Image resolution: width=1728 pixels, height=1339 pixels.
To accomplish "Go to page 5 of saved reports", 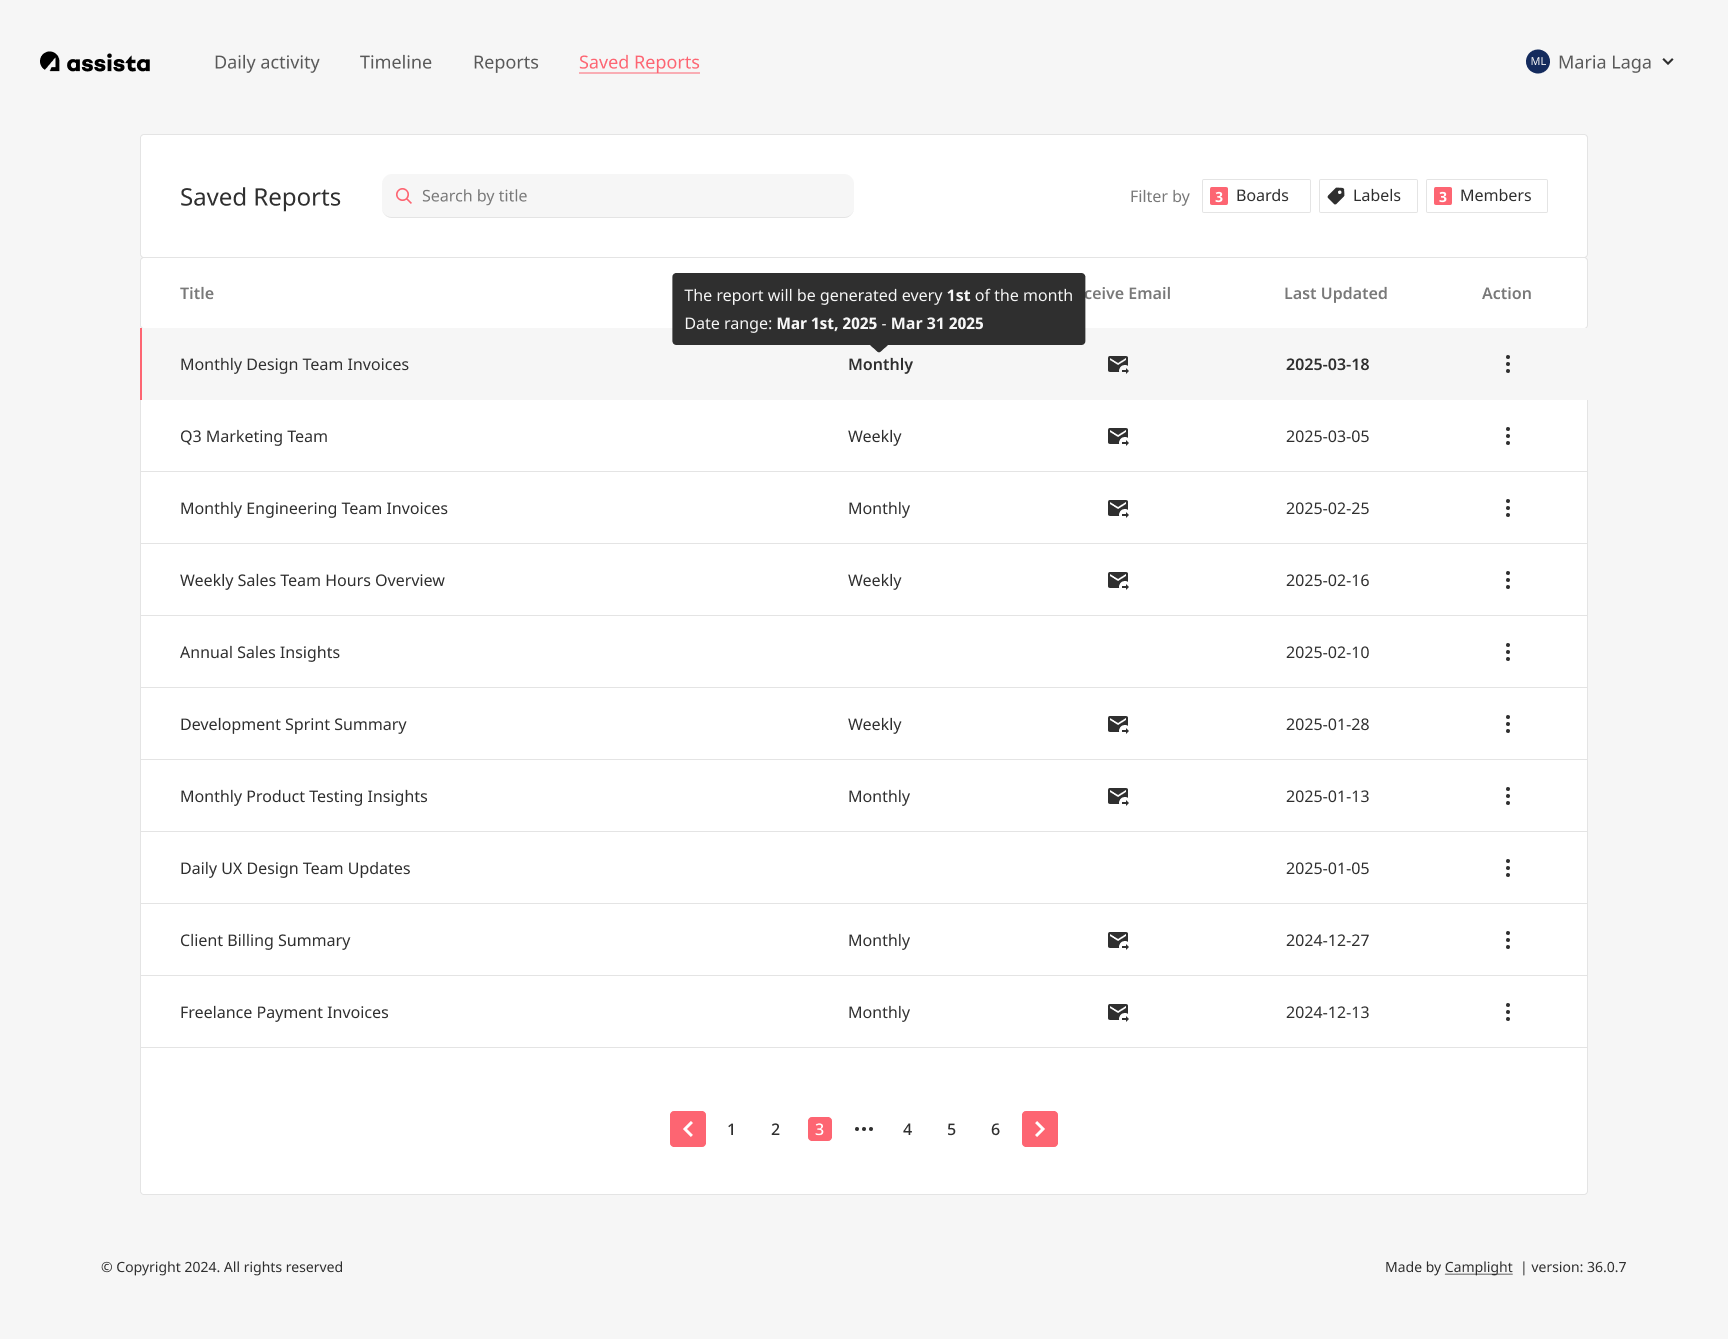I will (951, 1129).
